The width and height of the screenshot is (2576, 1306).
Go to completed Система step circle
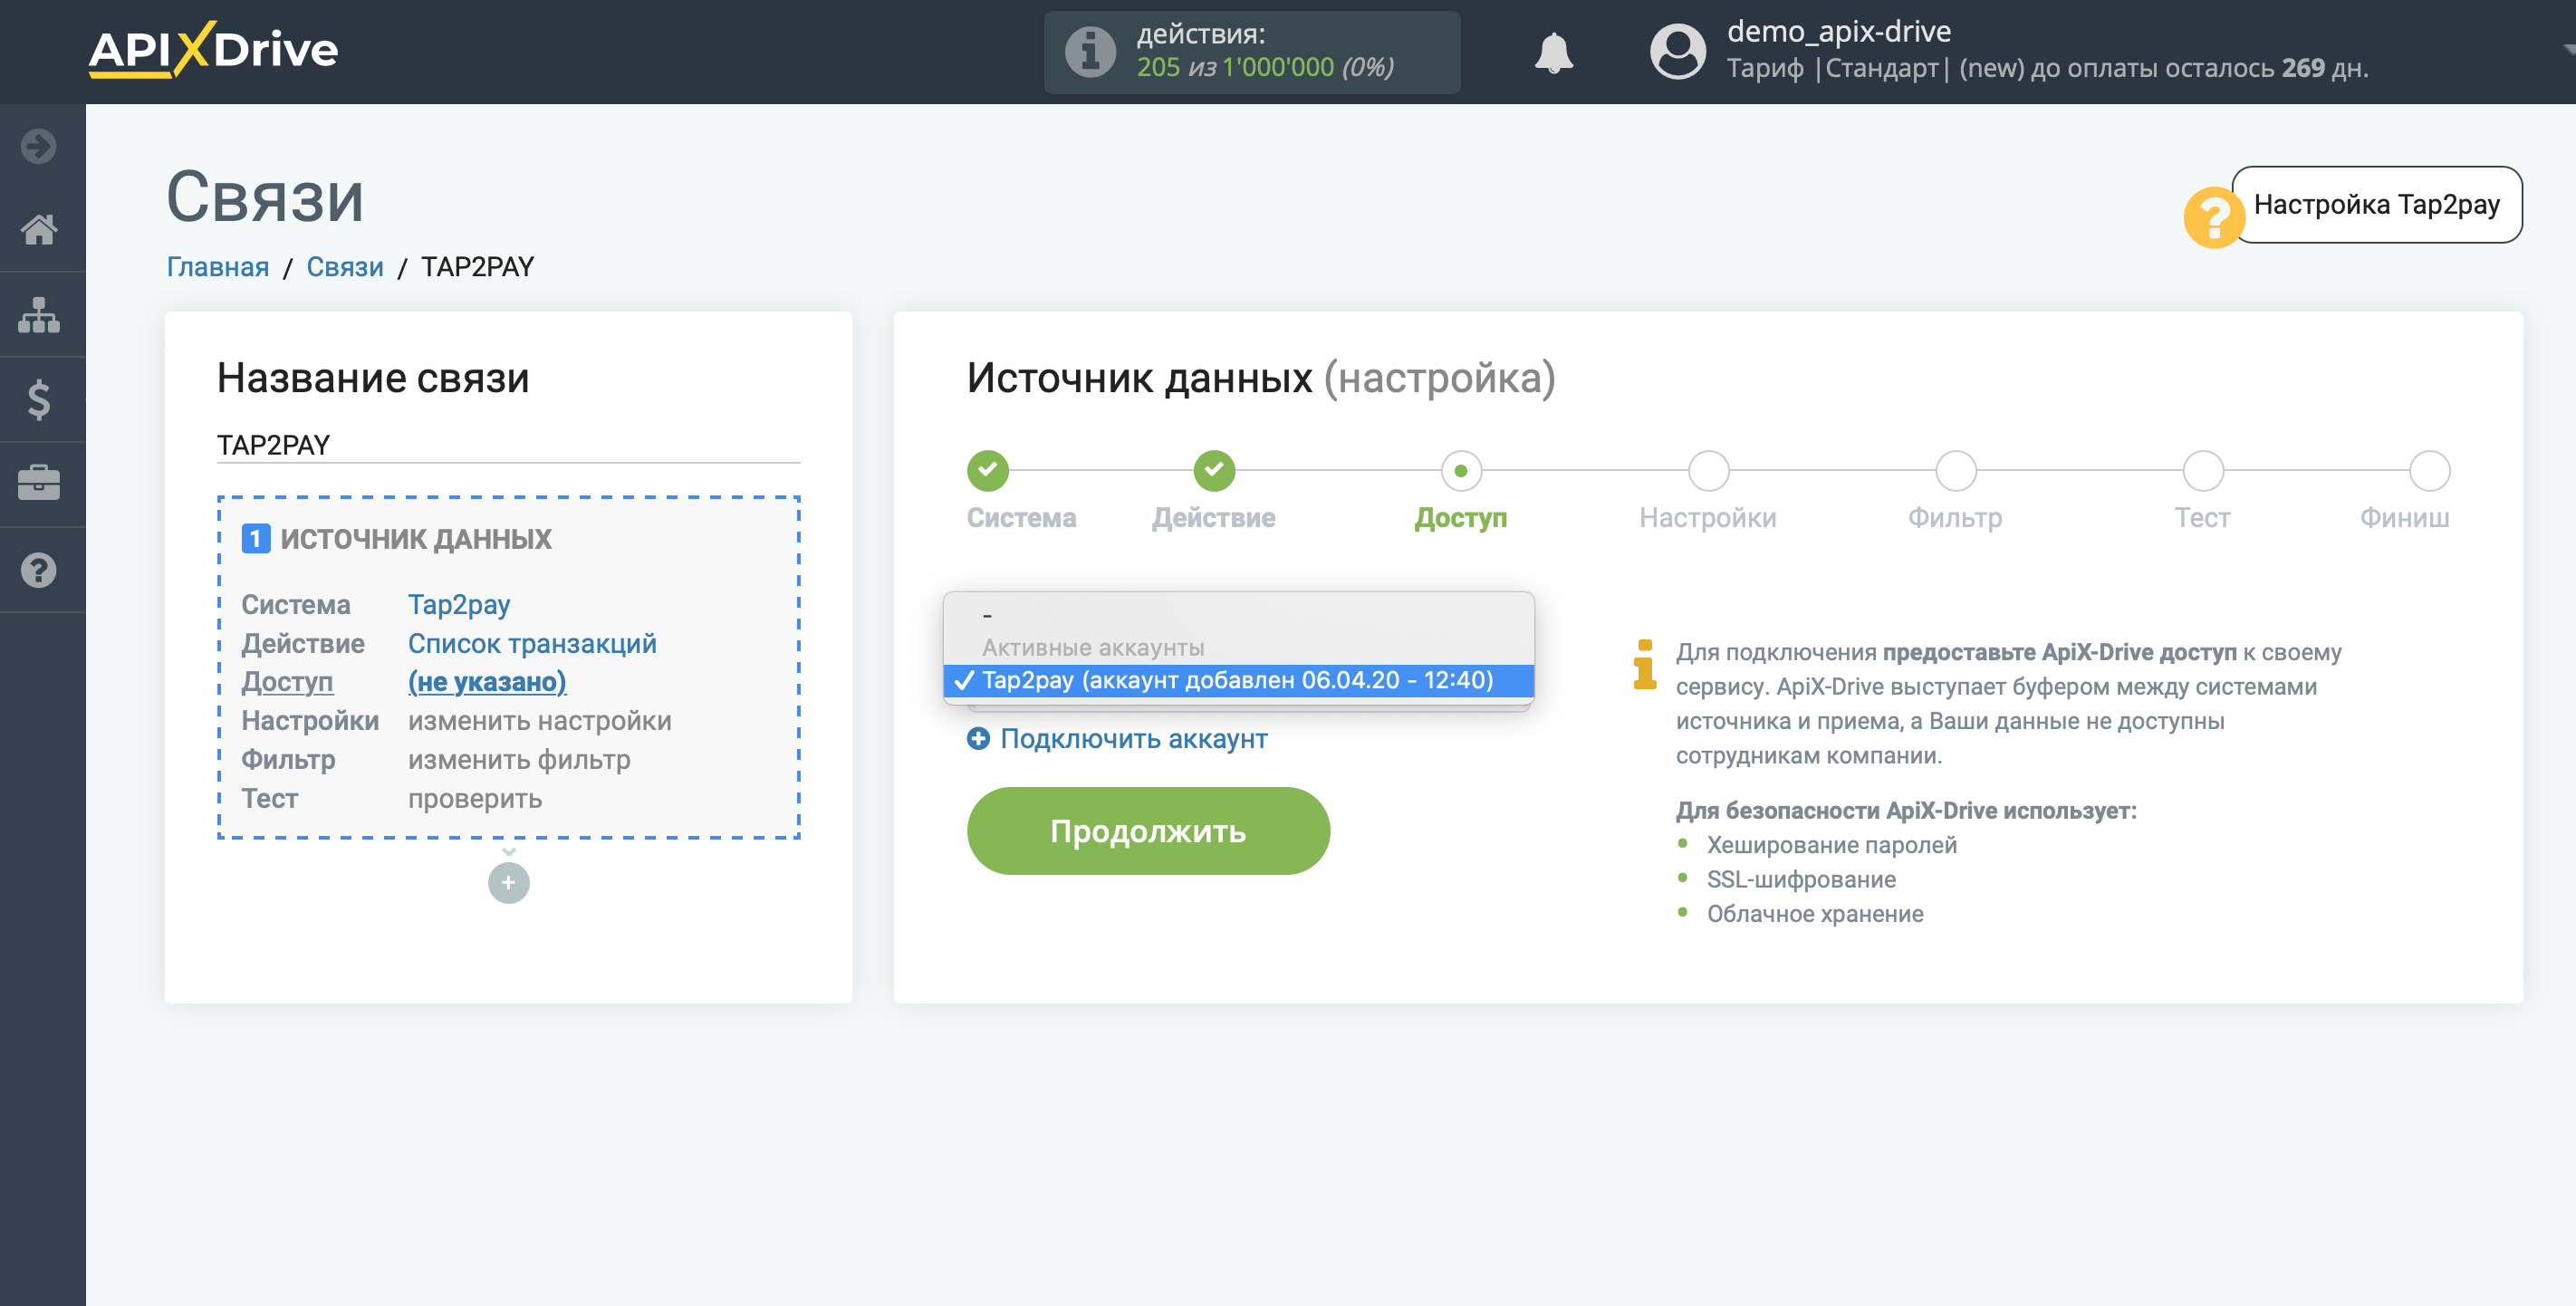[x=988, y=470]
